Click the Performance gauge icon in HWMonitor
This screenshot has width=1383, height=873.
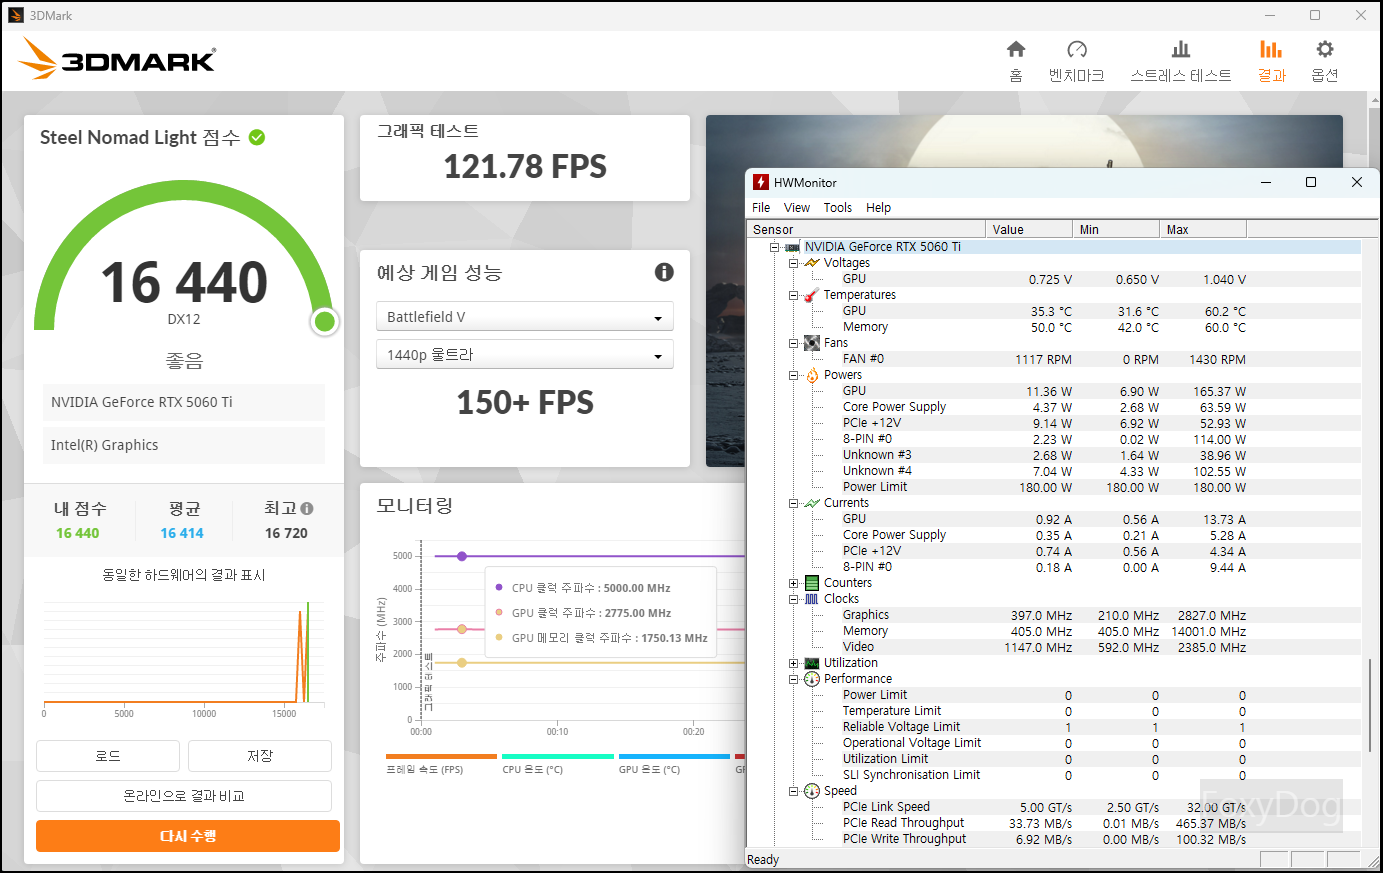click(x=812, y=679)
